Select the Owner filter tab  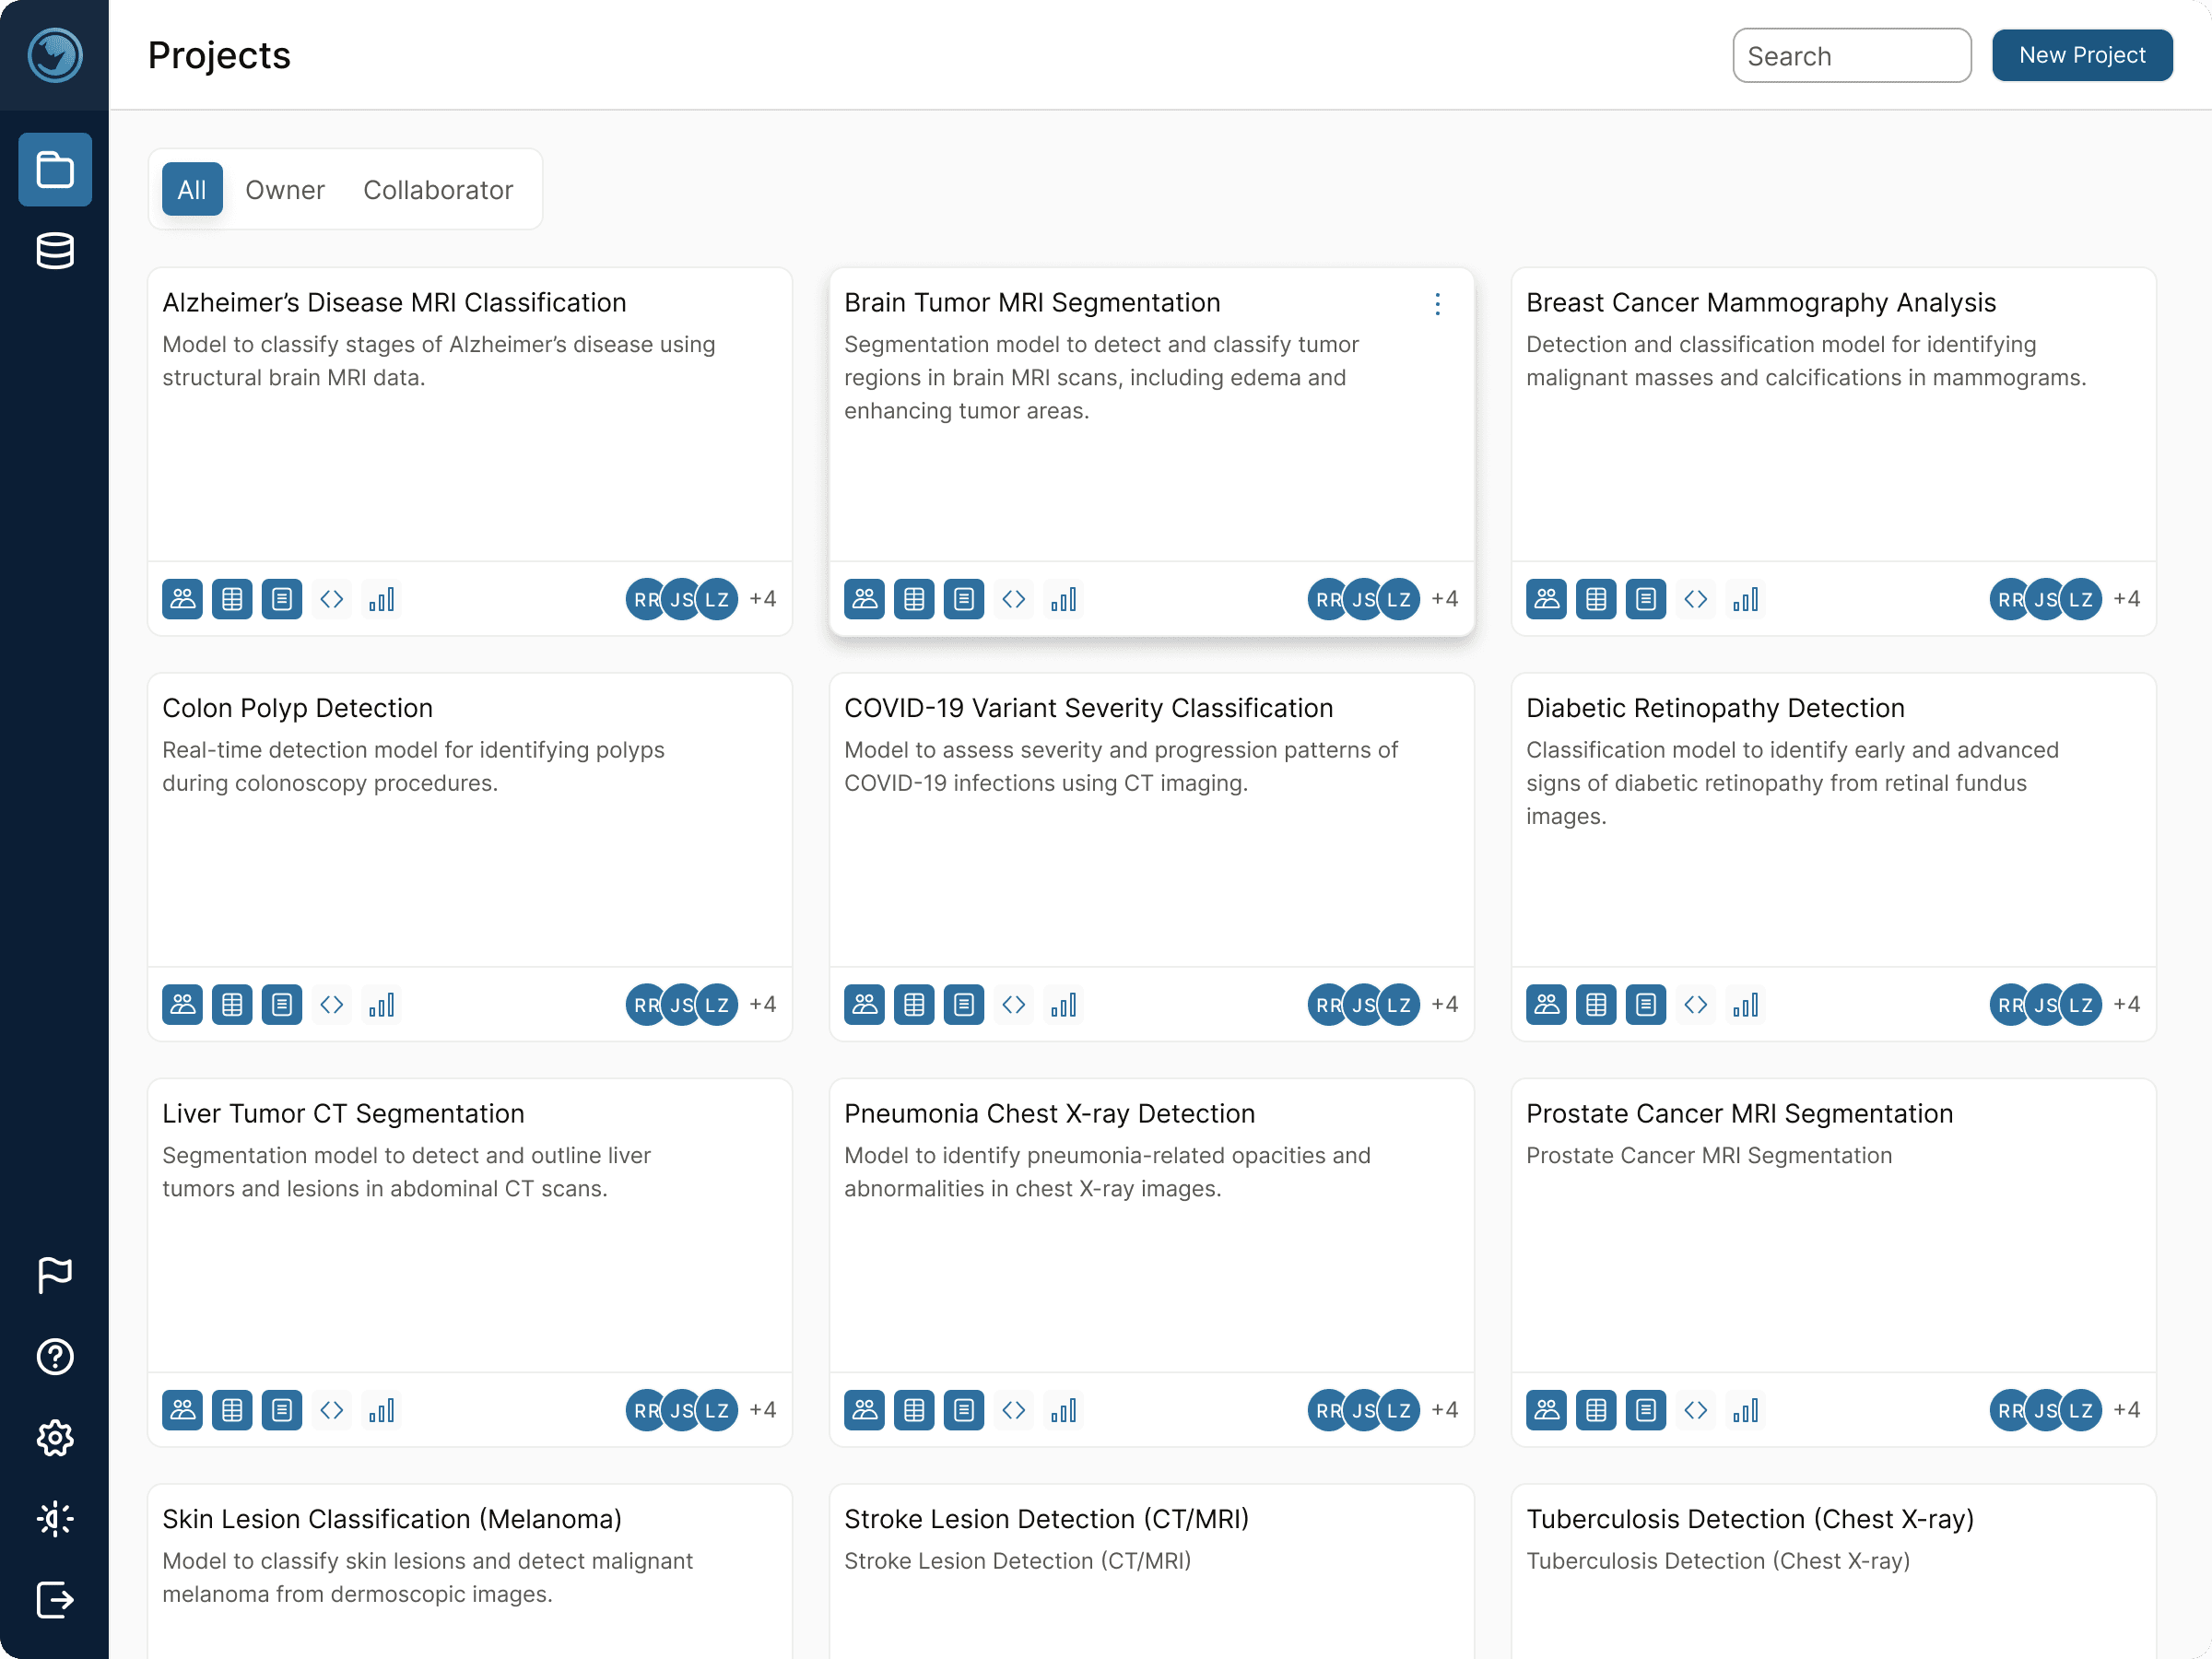pos(285,190)
